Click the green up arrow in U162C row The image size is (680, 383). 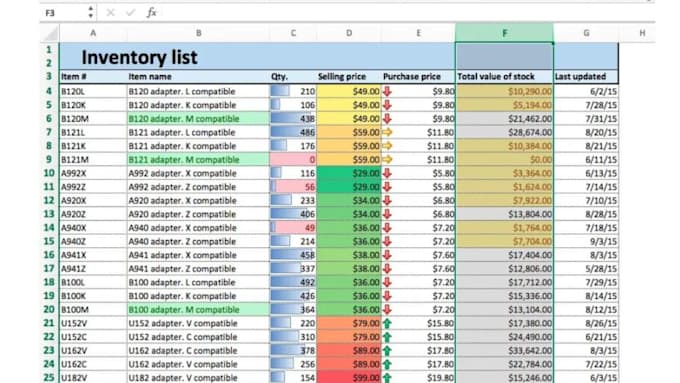[387, 364]
